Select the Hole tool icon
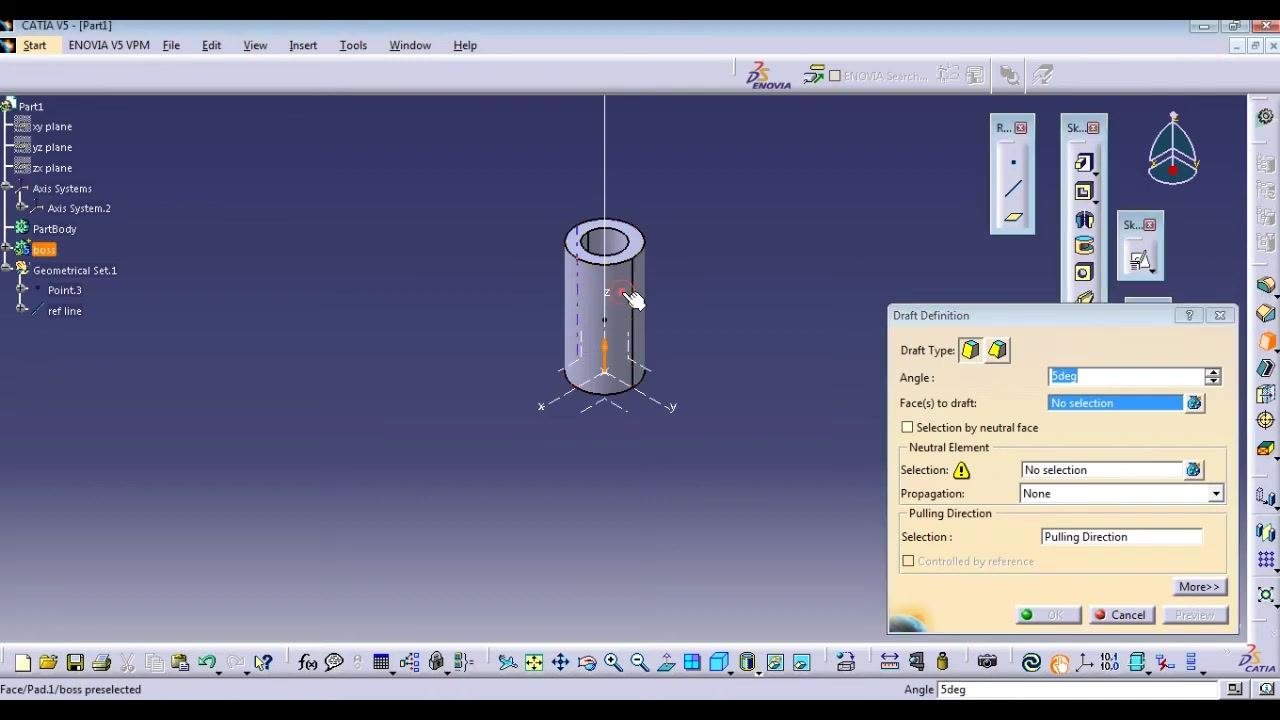Image resolution: width=1280 pixels, height=720 pixels. pyautogui.click(x=1084, y=273)
